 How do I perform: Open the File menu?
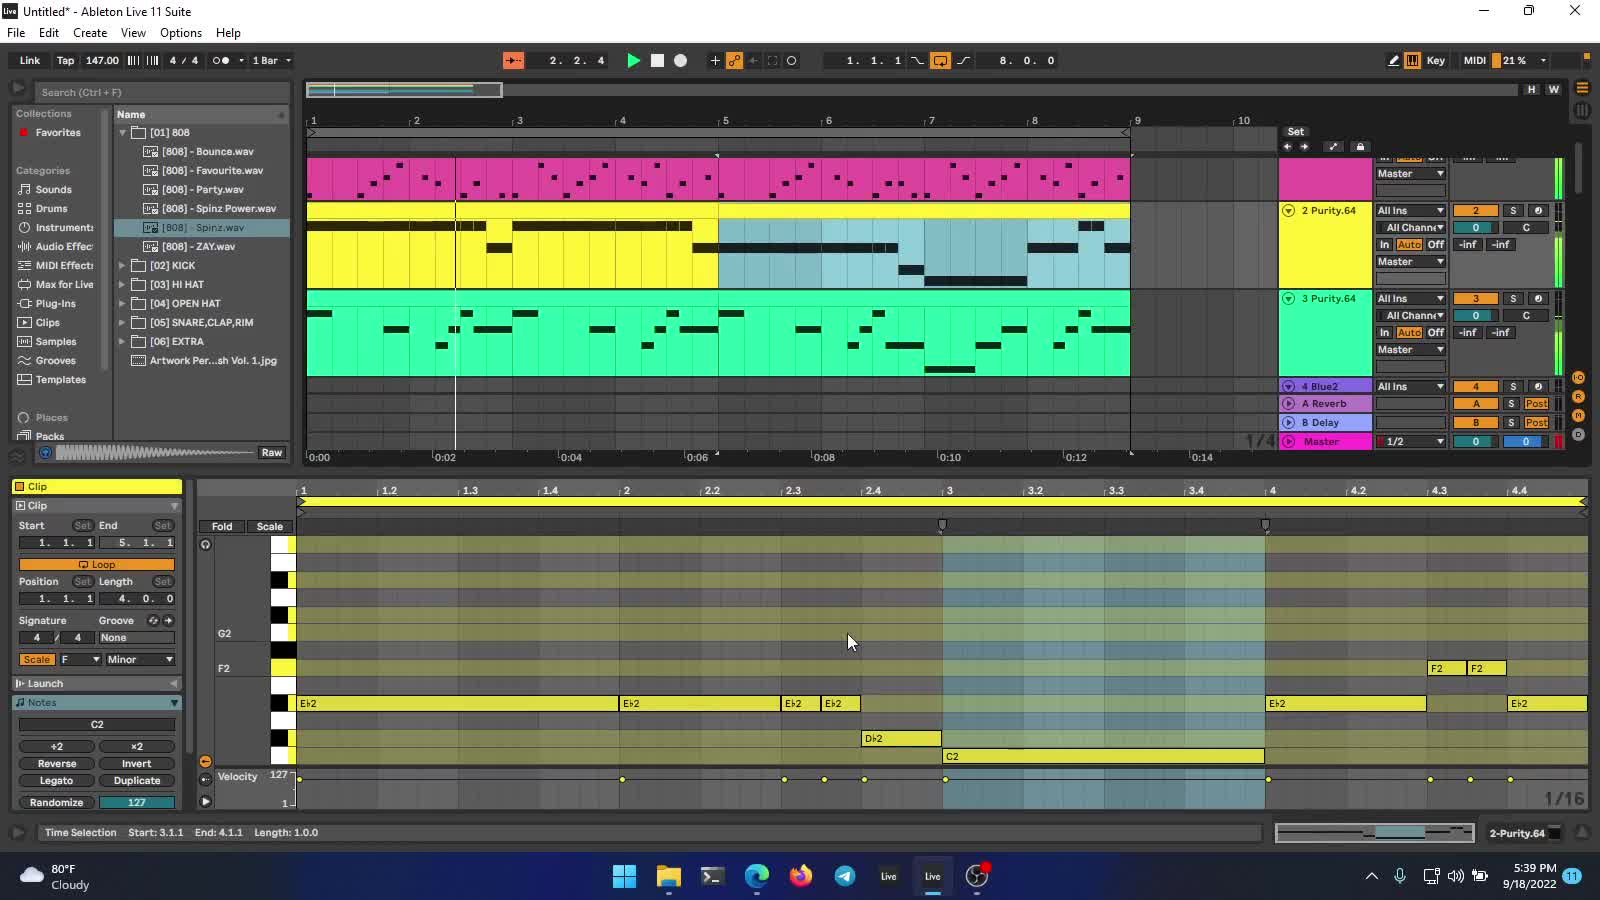[x=16, y=33]
